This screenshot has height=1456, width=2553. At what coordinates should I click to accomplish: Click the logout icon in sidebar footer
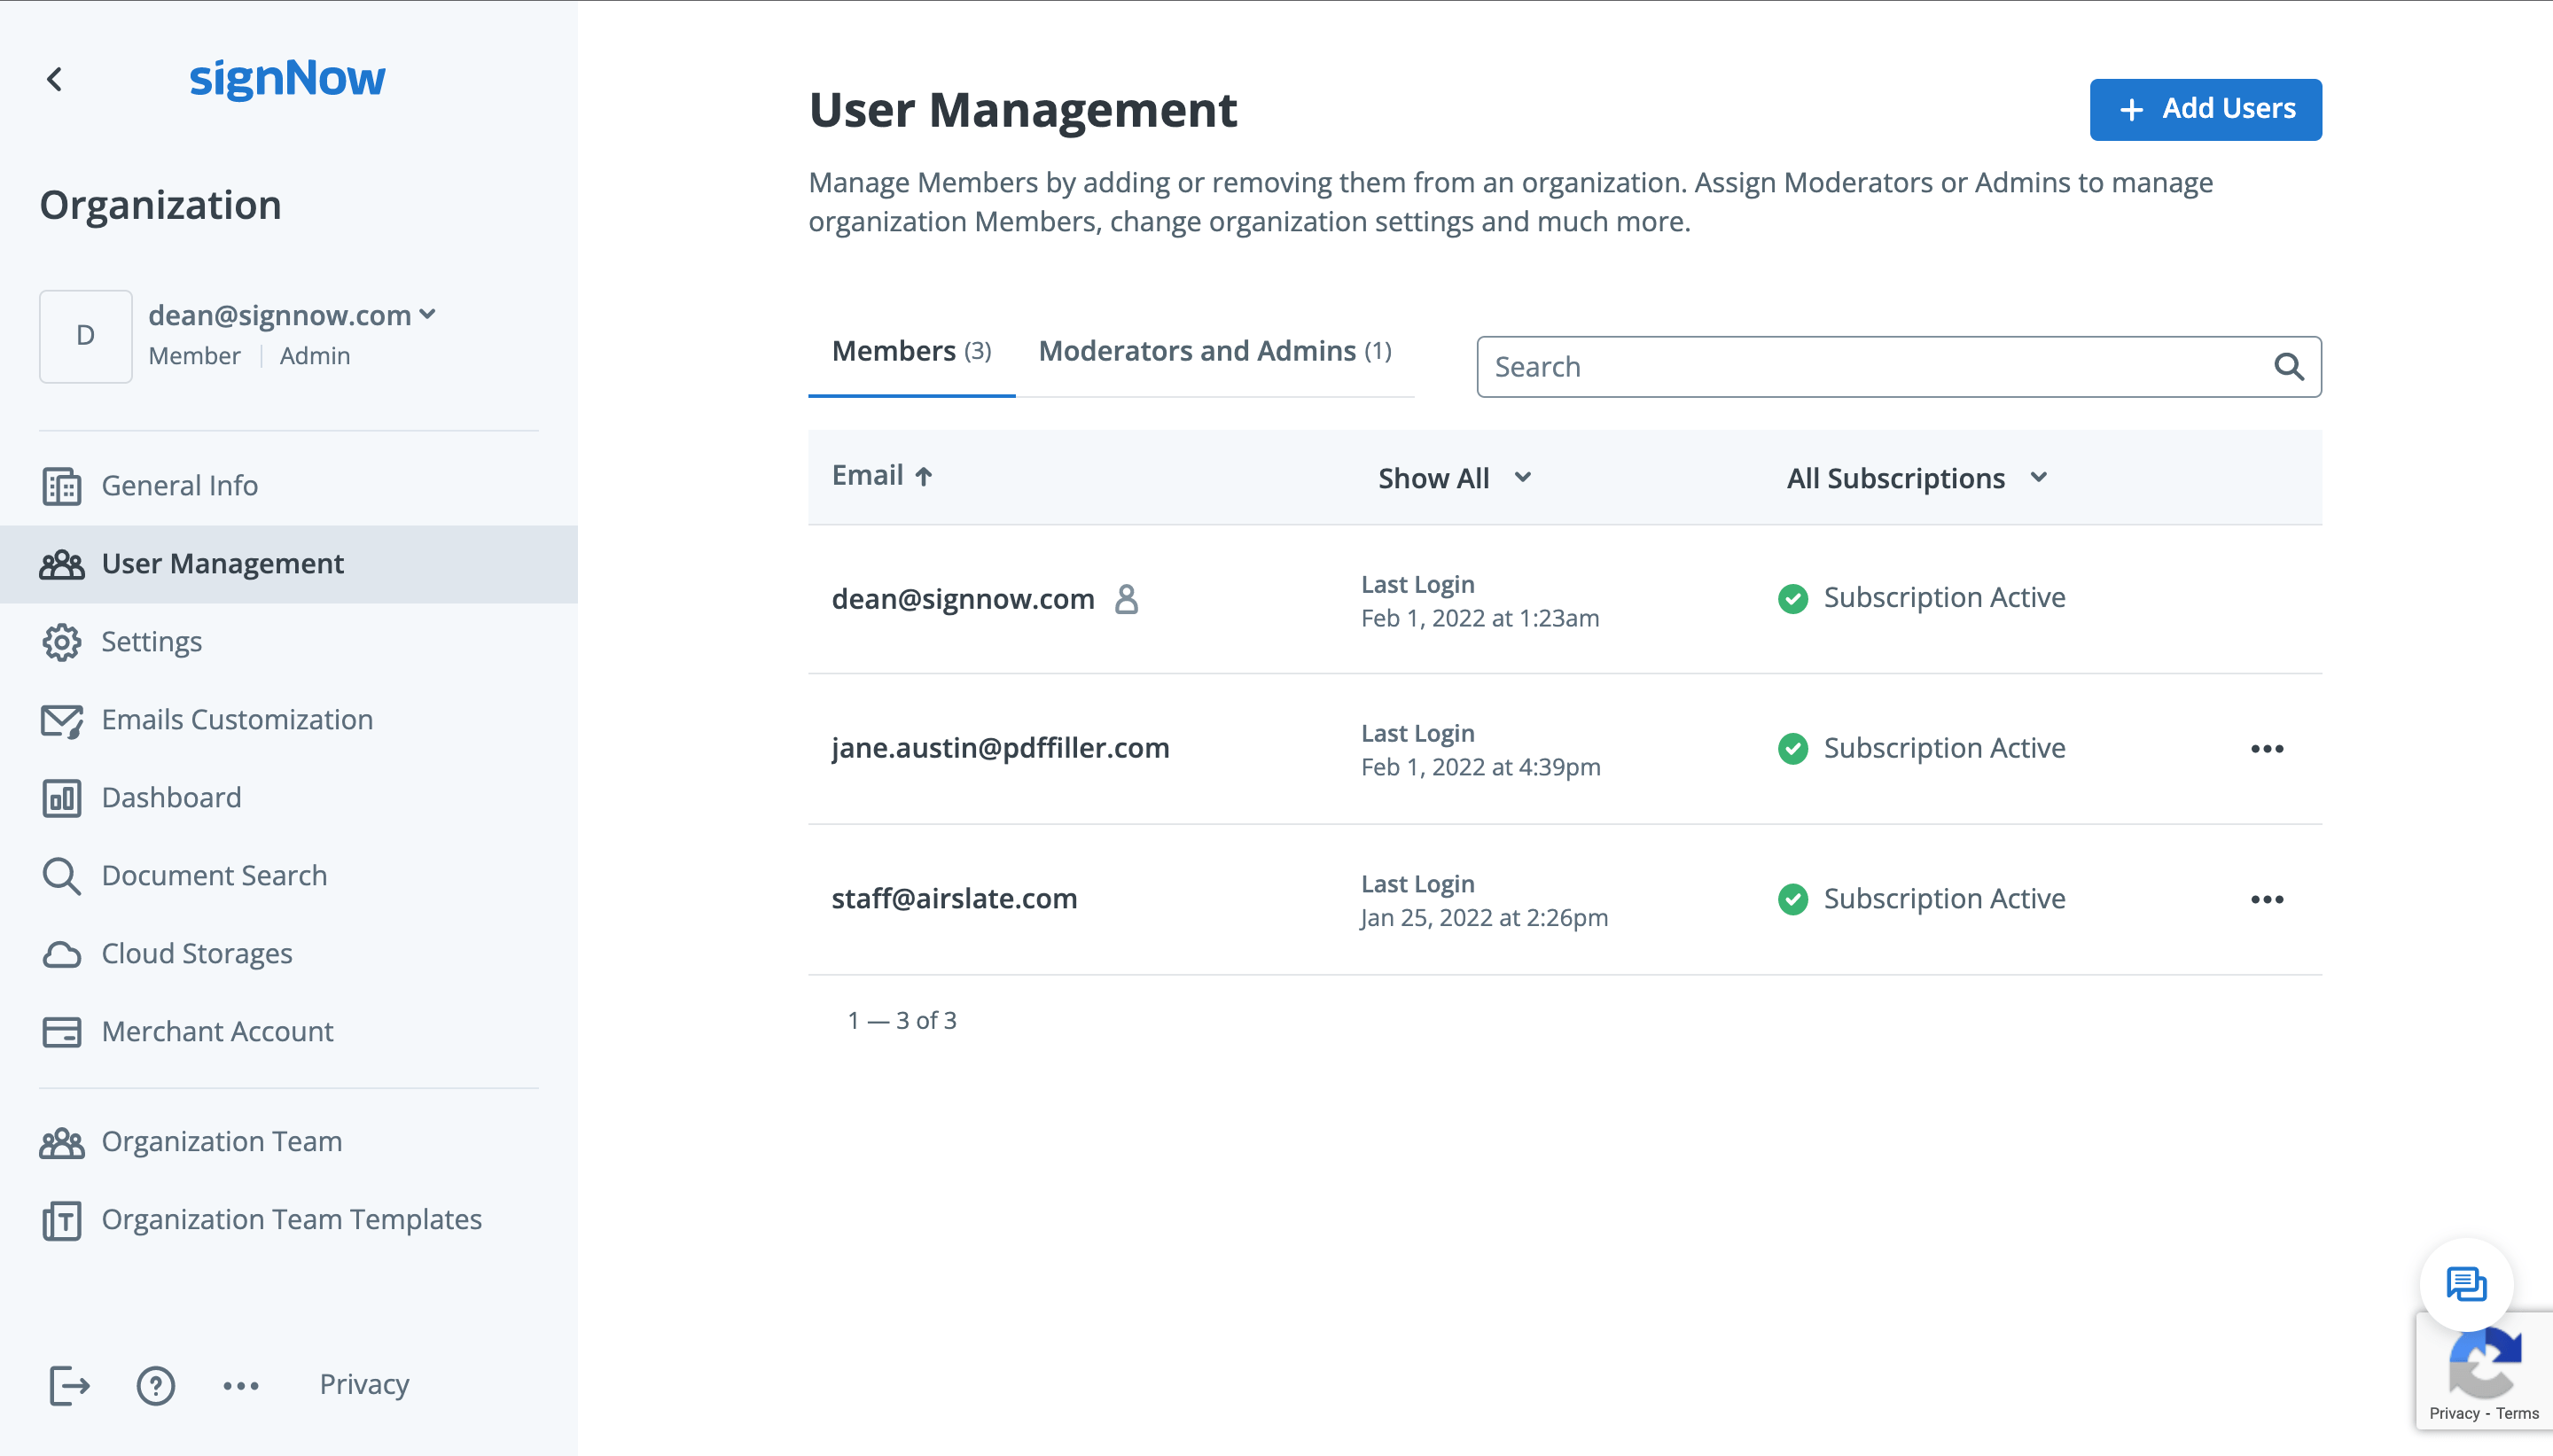[x=69, y=1385]
